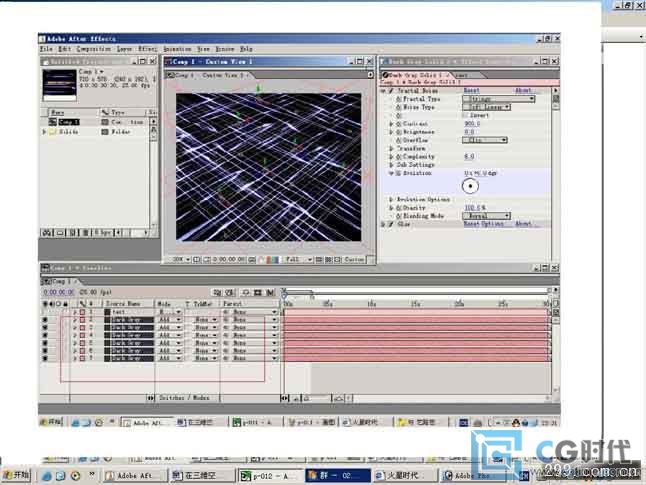Click About link for Fractal Noise
This screenshot has height=485, width=646.
click(523, 91)
